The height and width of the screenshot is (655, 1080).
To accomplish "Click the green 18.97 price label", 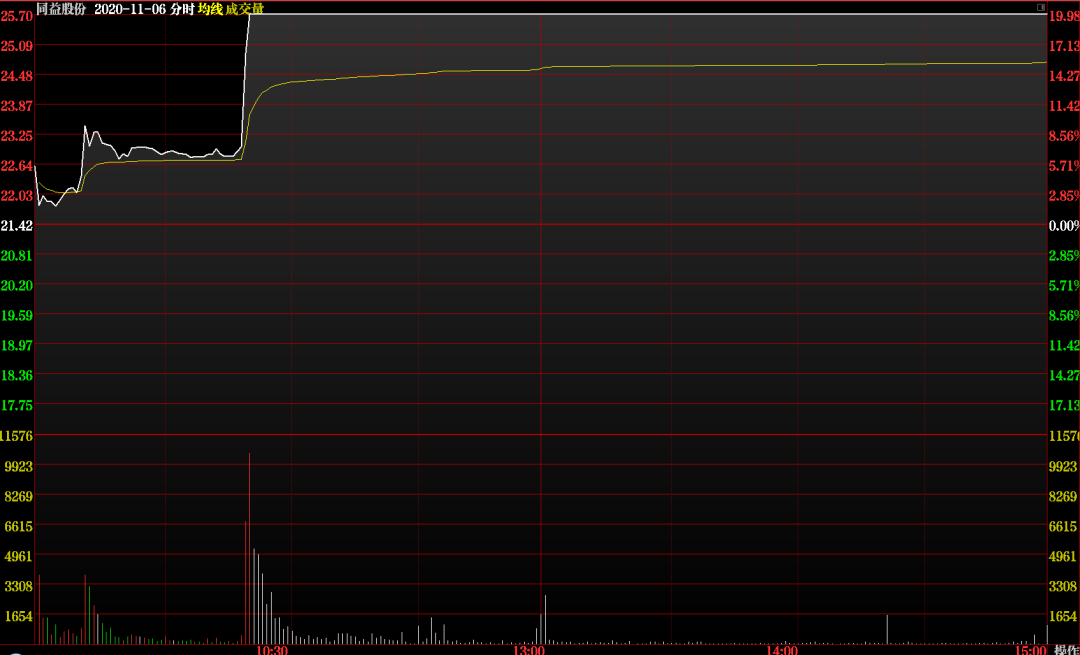I will pyautogui.click(x=16, y=345).
